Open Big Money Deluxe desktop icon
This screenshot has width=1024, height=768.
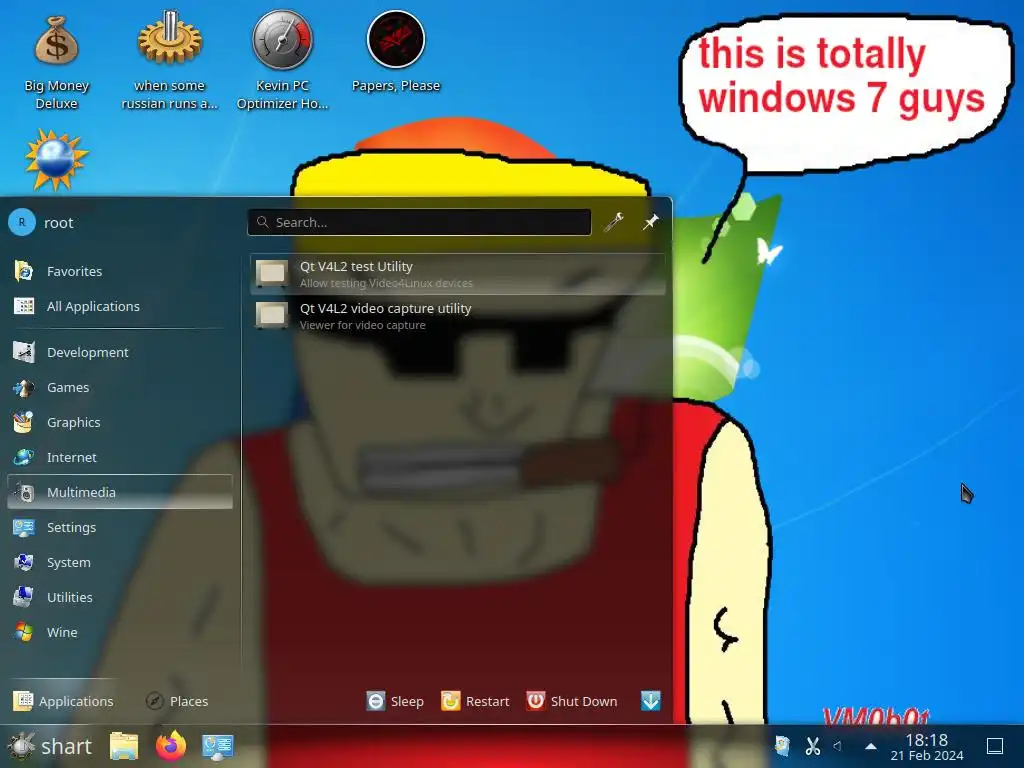(56, 62)
